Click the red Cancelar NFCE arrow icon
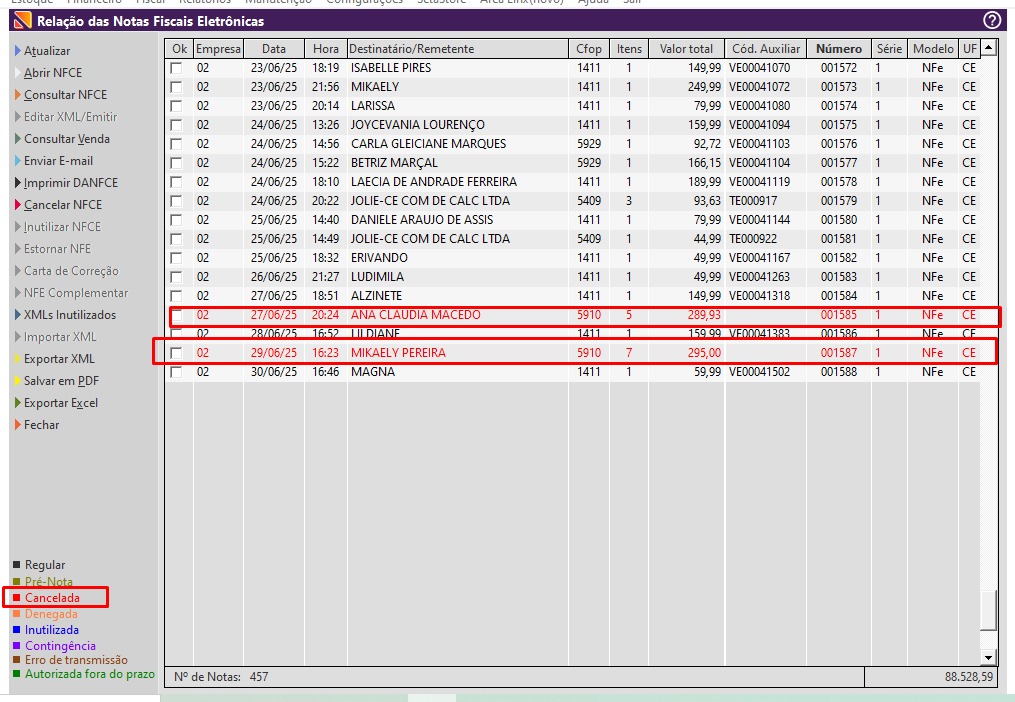 (x=17, y=205)
